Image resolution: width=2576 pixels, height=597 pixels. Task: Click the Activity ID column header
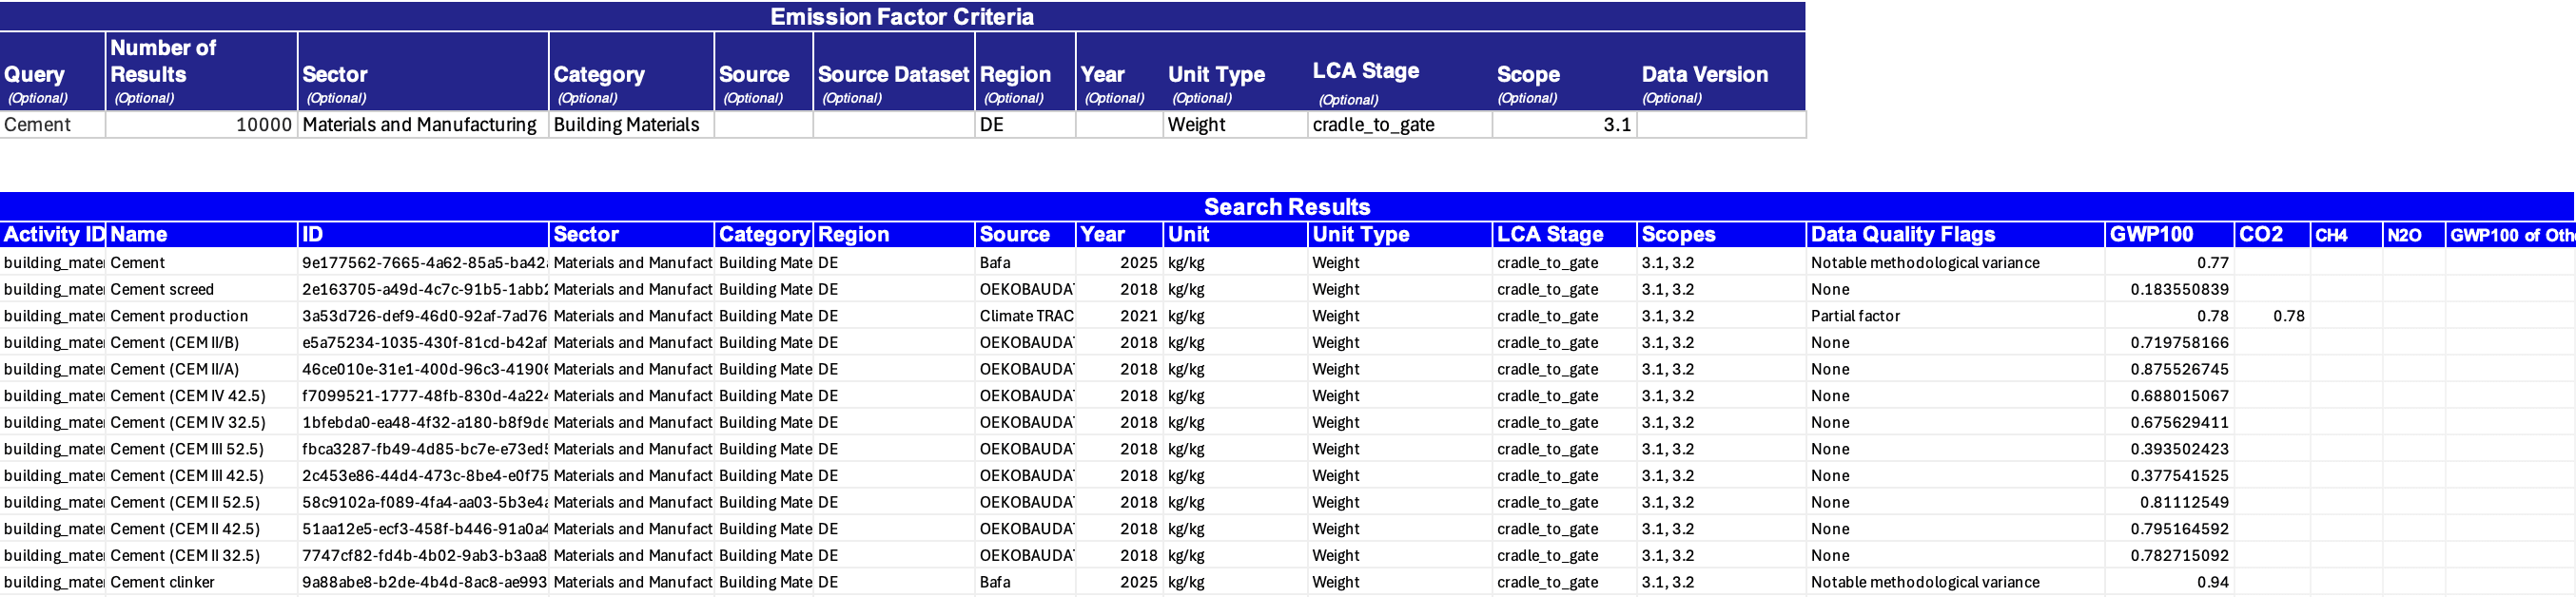pos(52,235)
